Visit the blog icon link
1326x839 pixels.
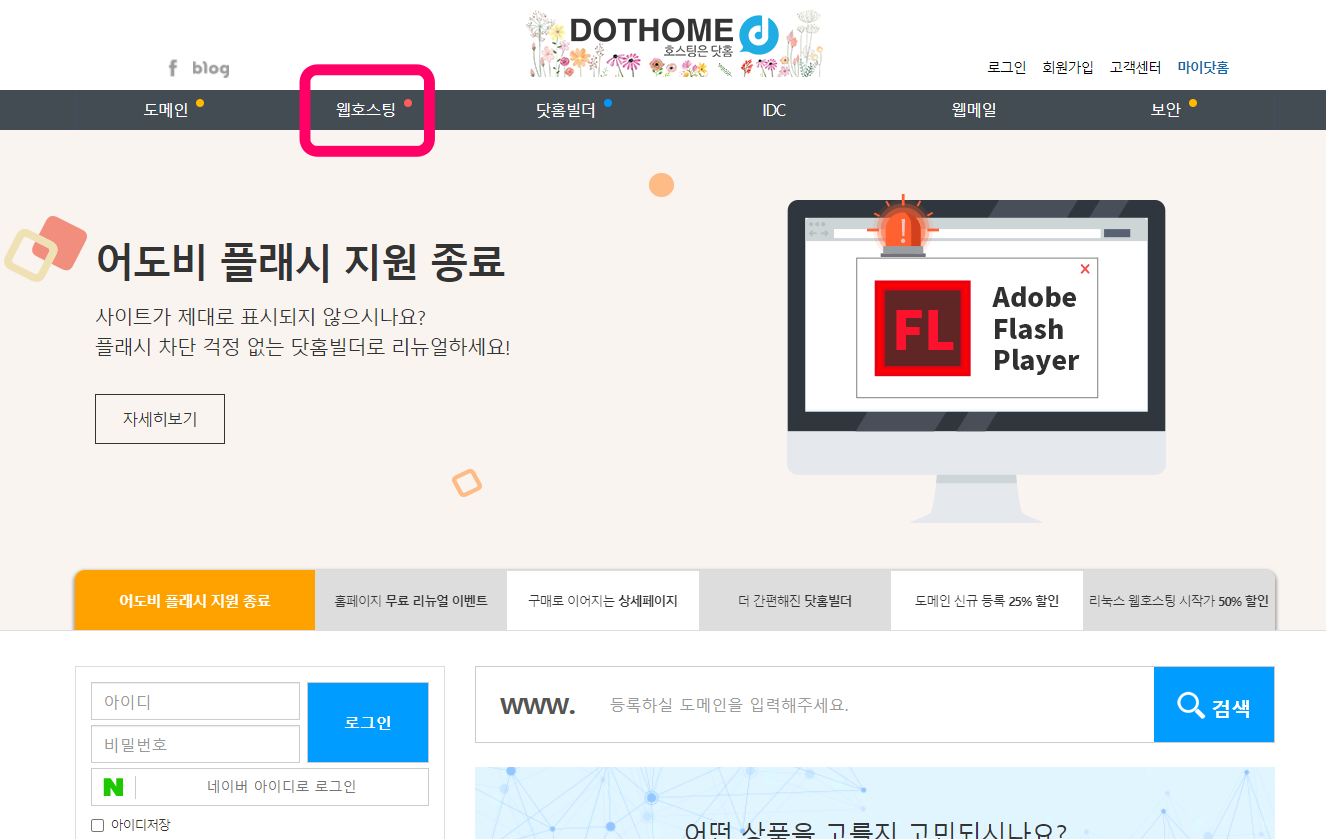tap(211, 68)
